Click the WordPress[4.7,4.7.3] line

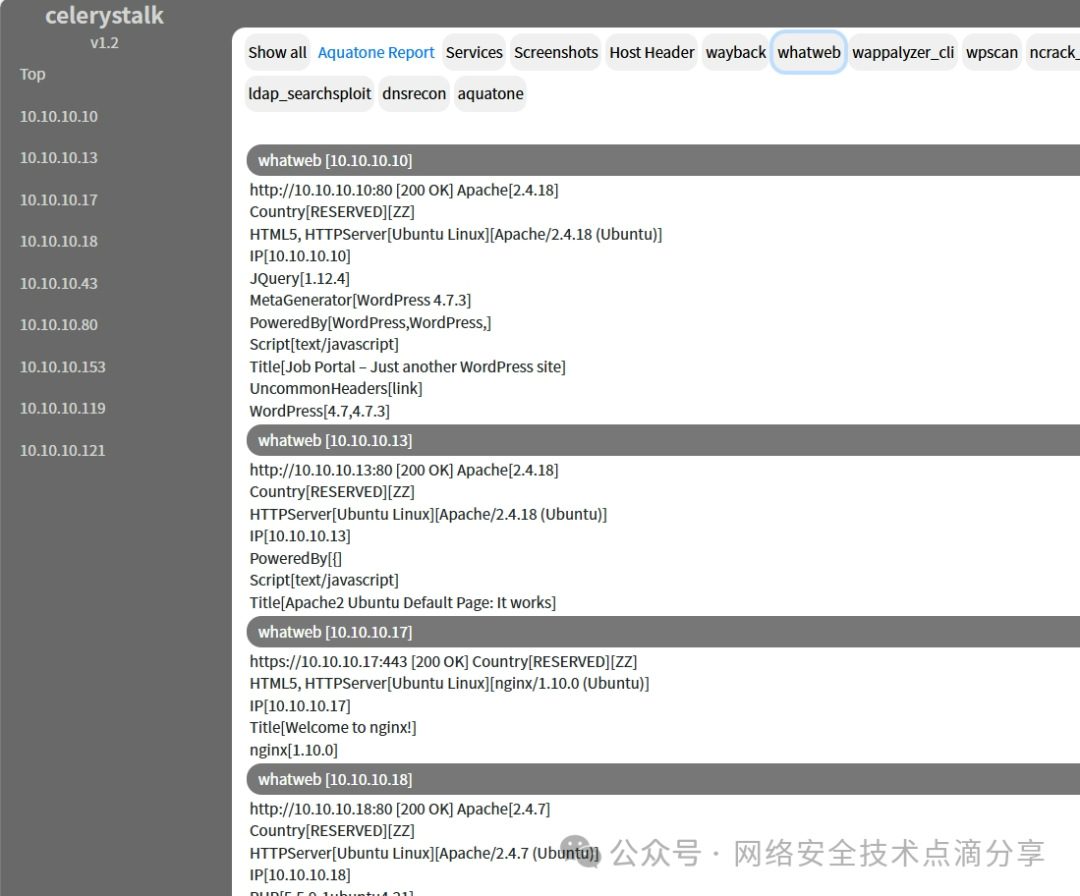320,411
